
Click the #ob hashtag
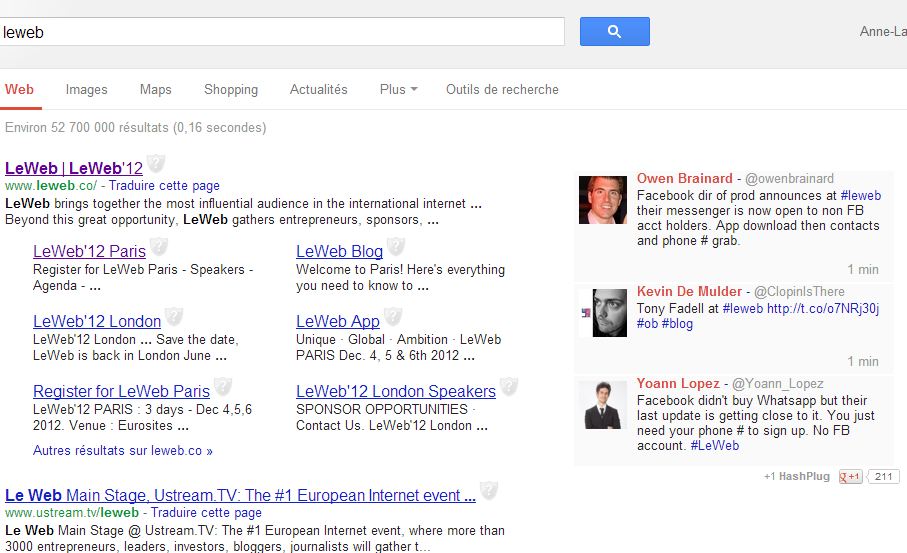click(x=648, y=324)
